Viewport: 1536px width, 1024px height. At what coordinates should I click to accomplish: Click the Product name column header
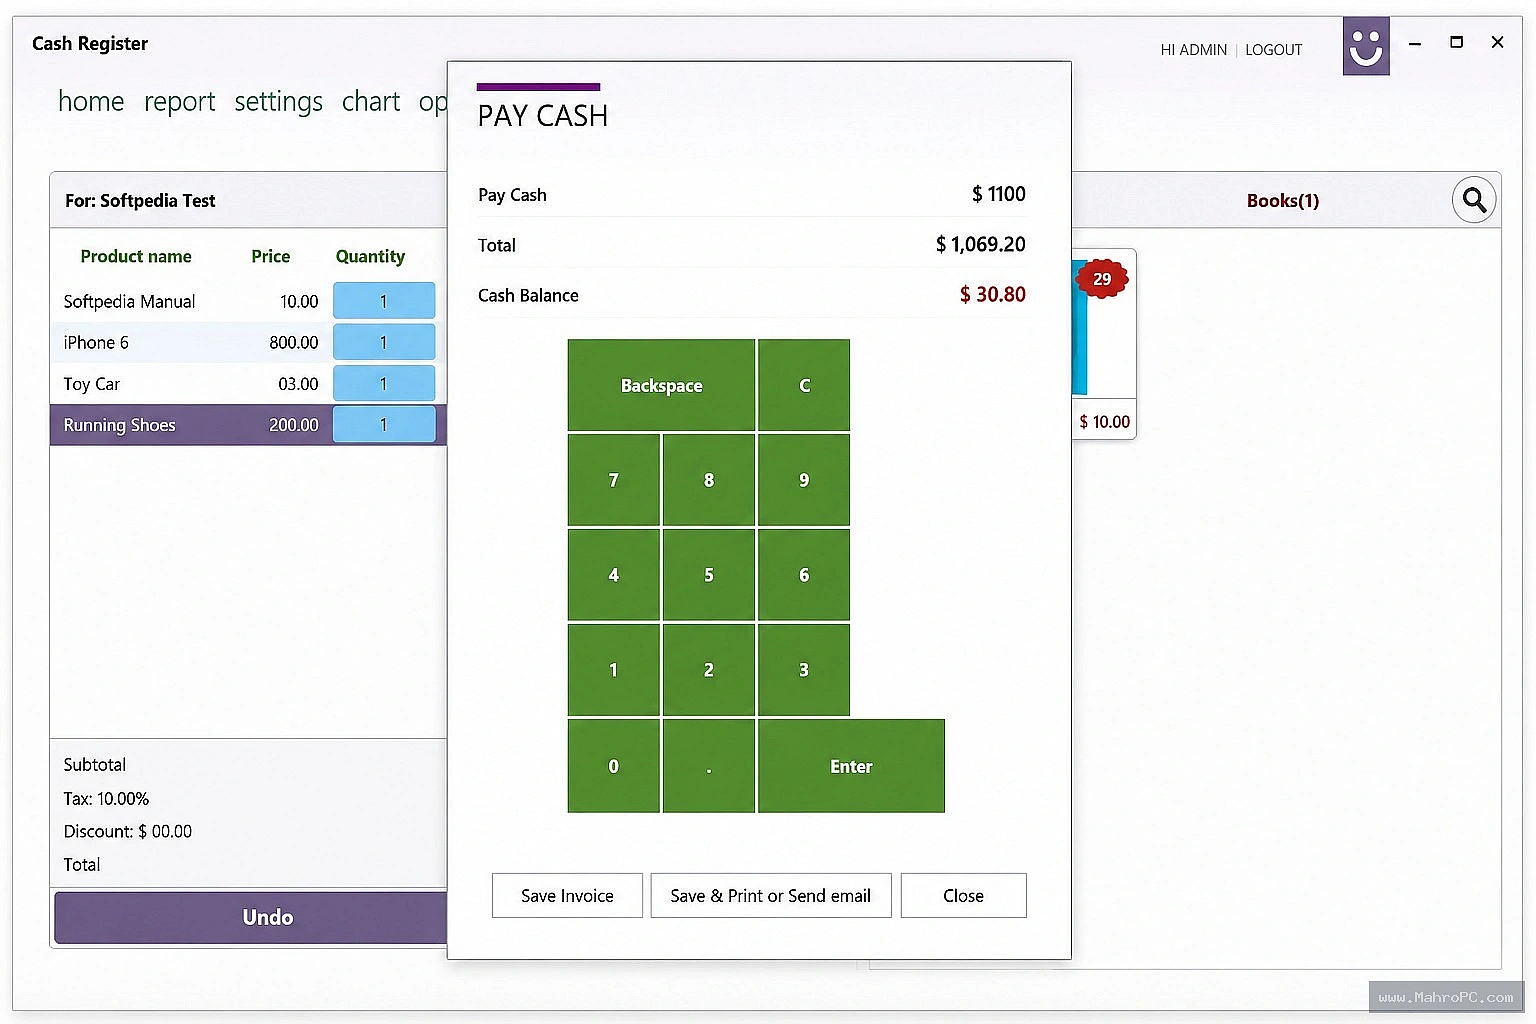[136, 256]
